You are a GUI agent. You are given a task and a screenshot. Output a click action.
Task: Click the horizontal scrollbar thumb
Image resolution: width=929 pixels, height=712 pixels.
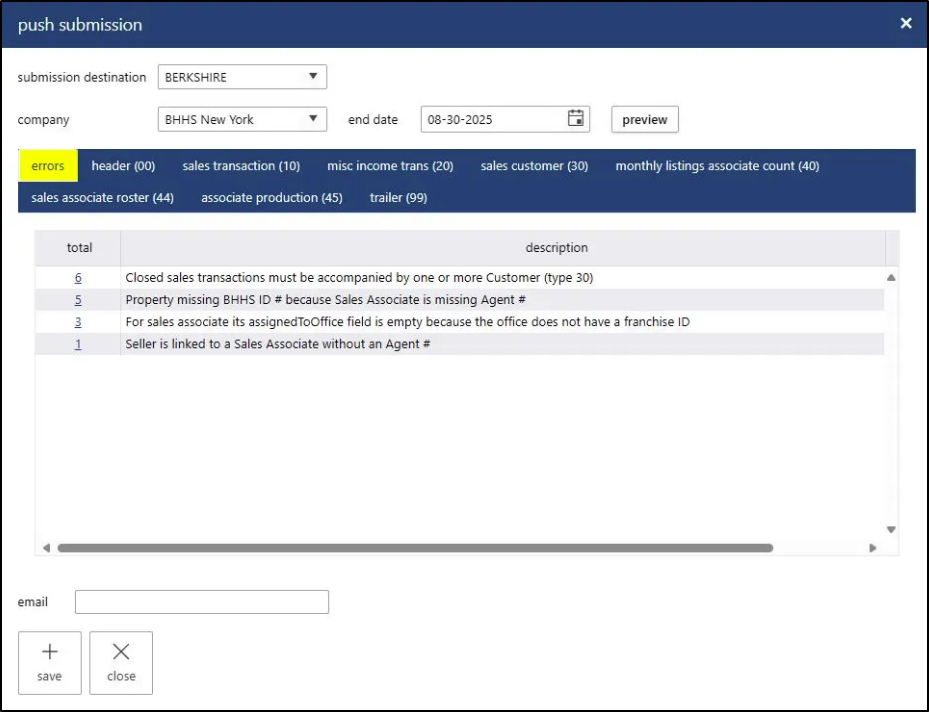(415, 548)
